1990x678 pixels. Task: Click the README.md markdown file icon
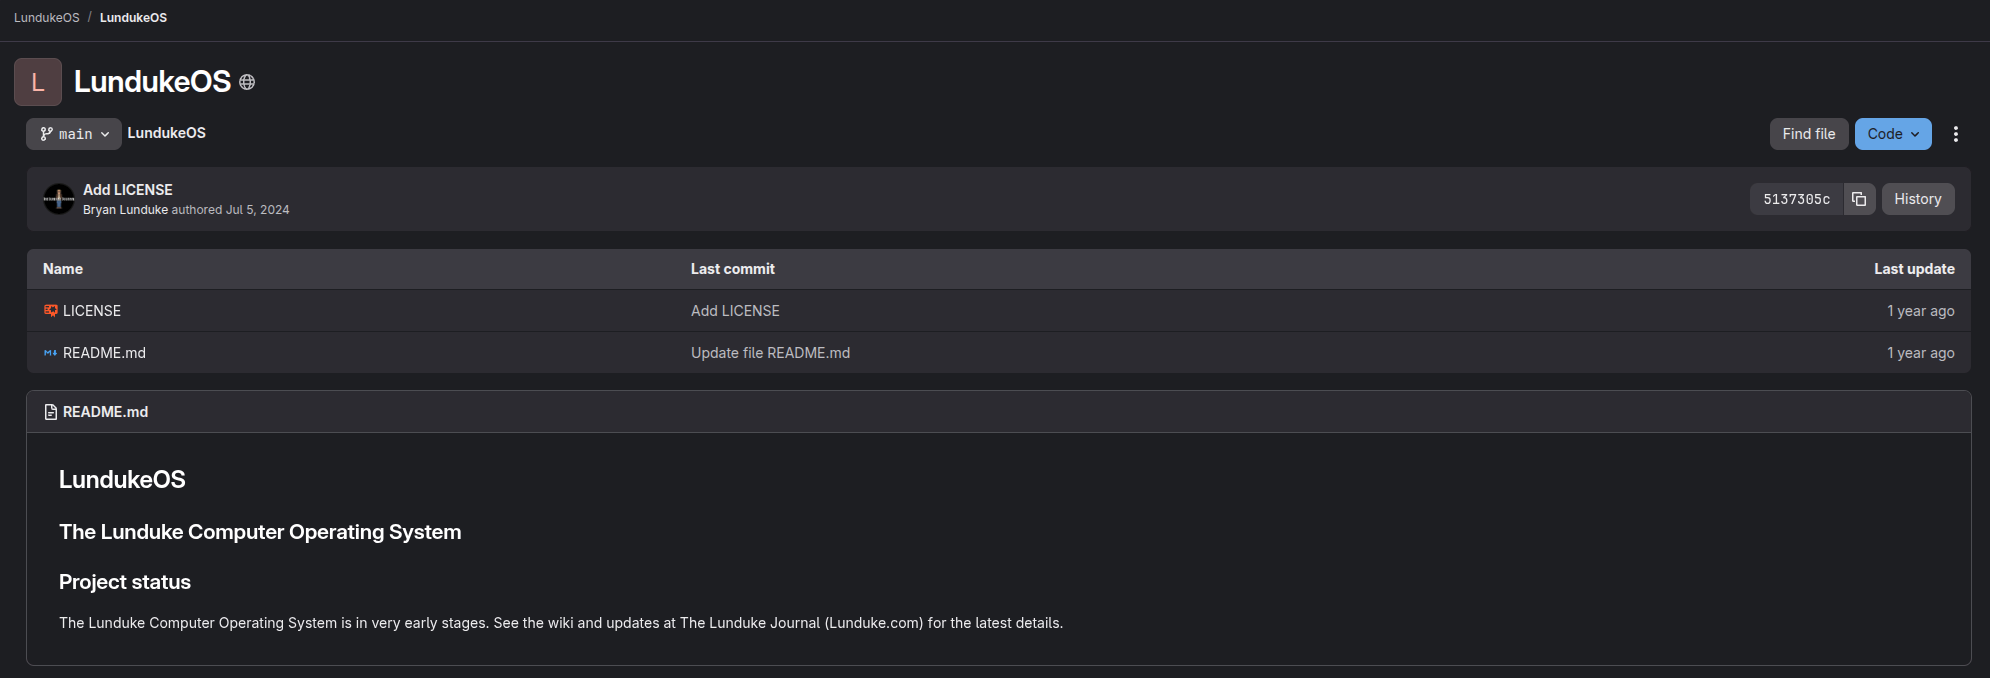(50, 353)
